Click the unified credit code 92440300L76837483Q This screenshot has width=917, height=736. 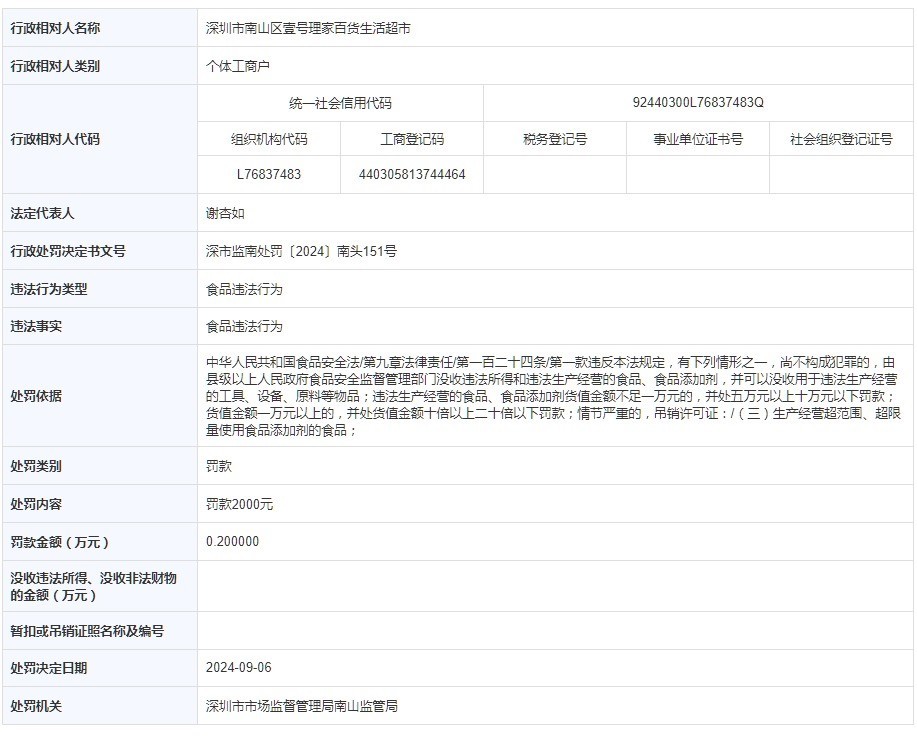(x=698, y=103)
